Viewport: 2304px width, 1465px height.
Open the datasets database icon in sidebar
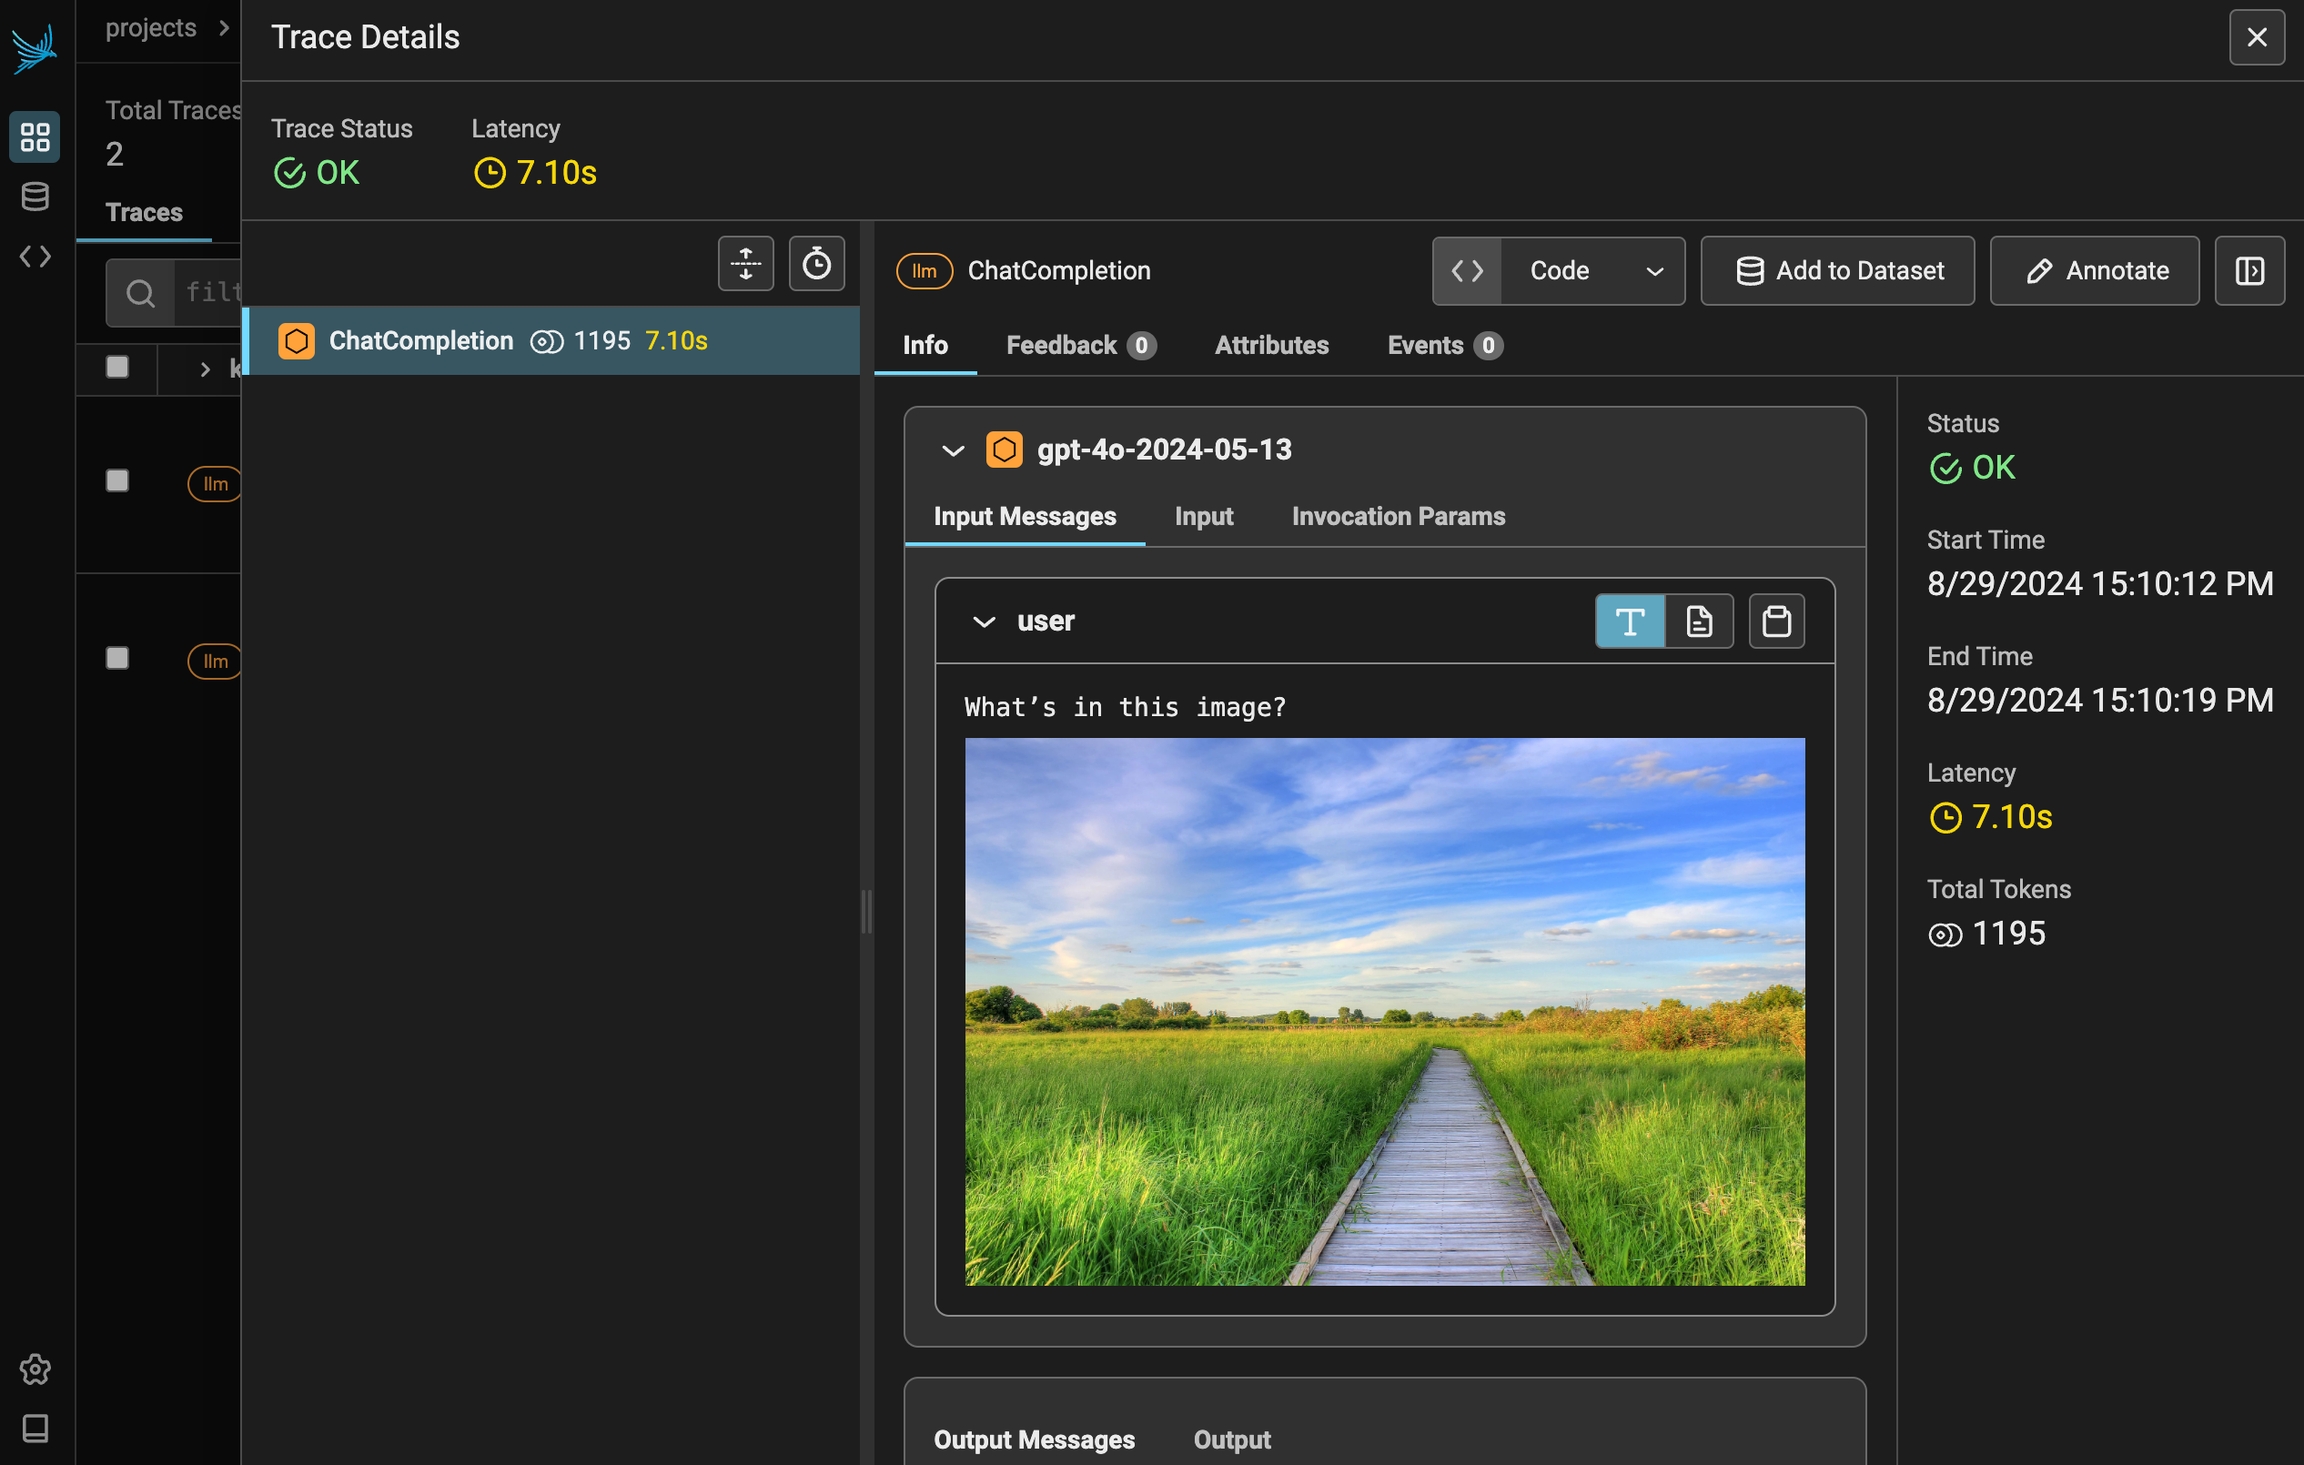[35, 196]
